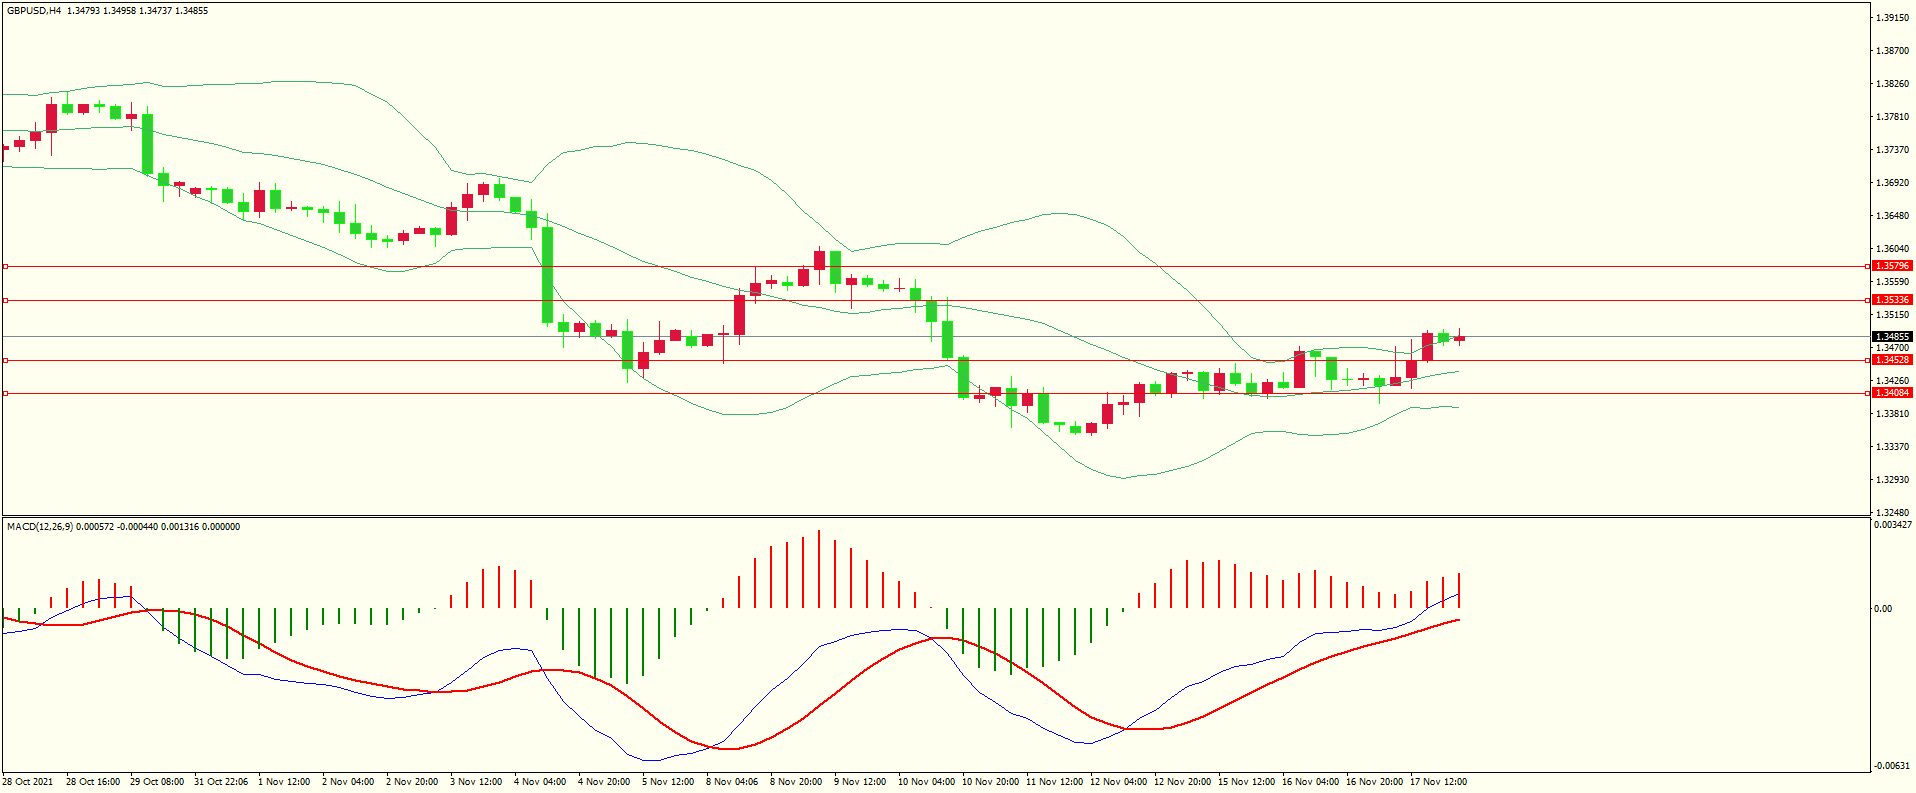Click the 1.39150 price axis label
Screen dimensions: 1916x793
(1892, 18)
